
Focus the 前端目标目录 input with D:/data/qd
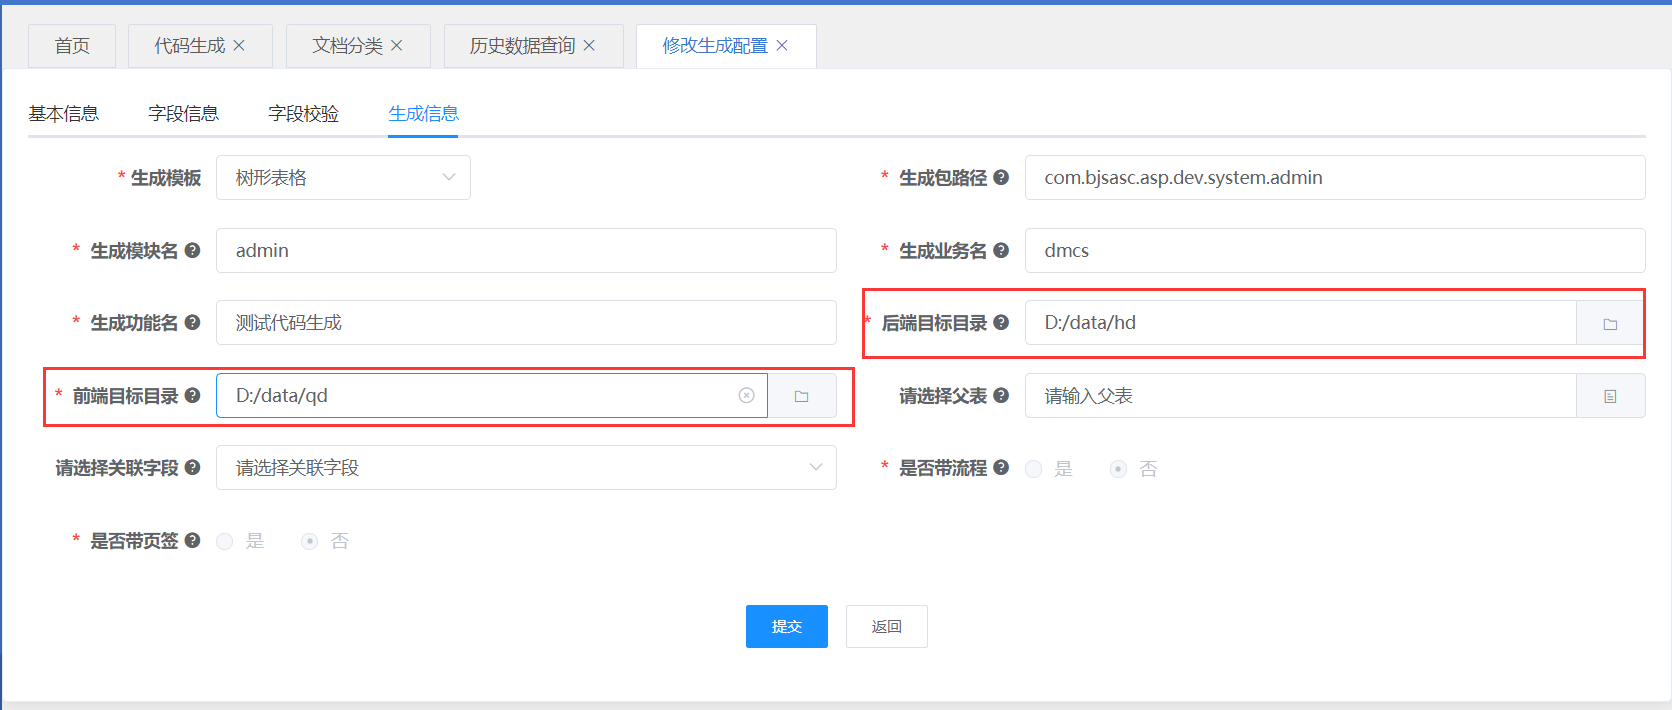tap(492, 396)
